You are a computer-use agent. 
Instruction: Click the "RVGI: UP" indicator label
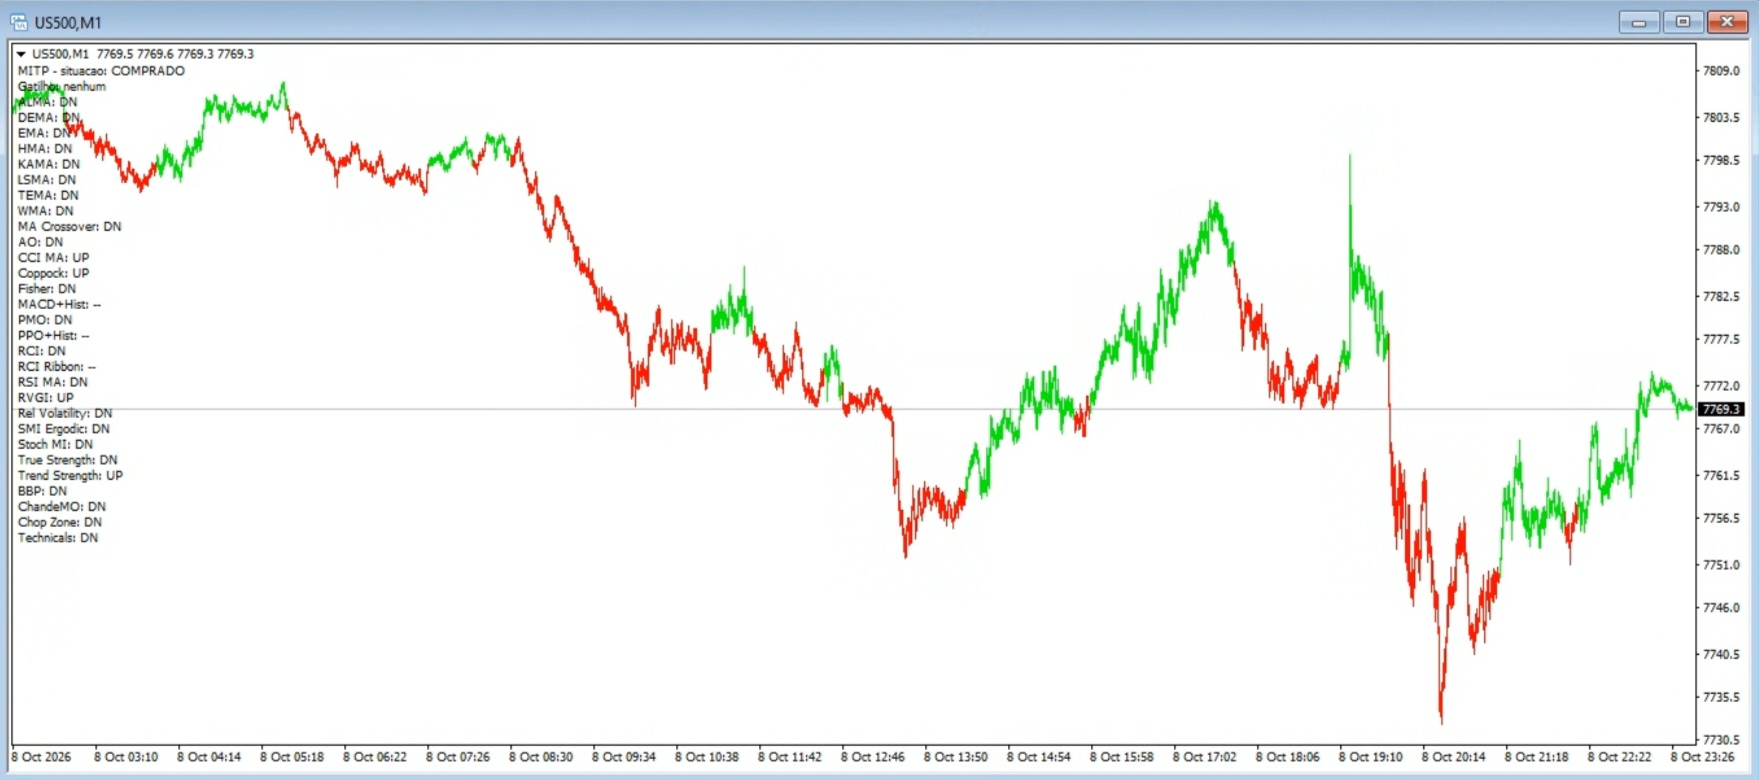(x=45, y=398)
